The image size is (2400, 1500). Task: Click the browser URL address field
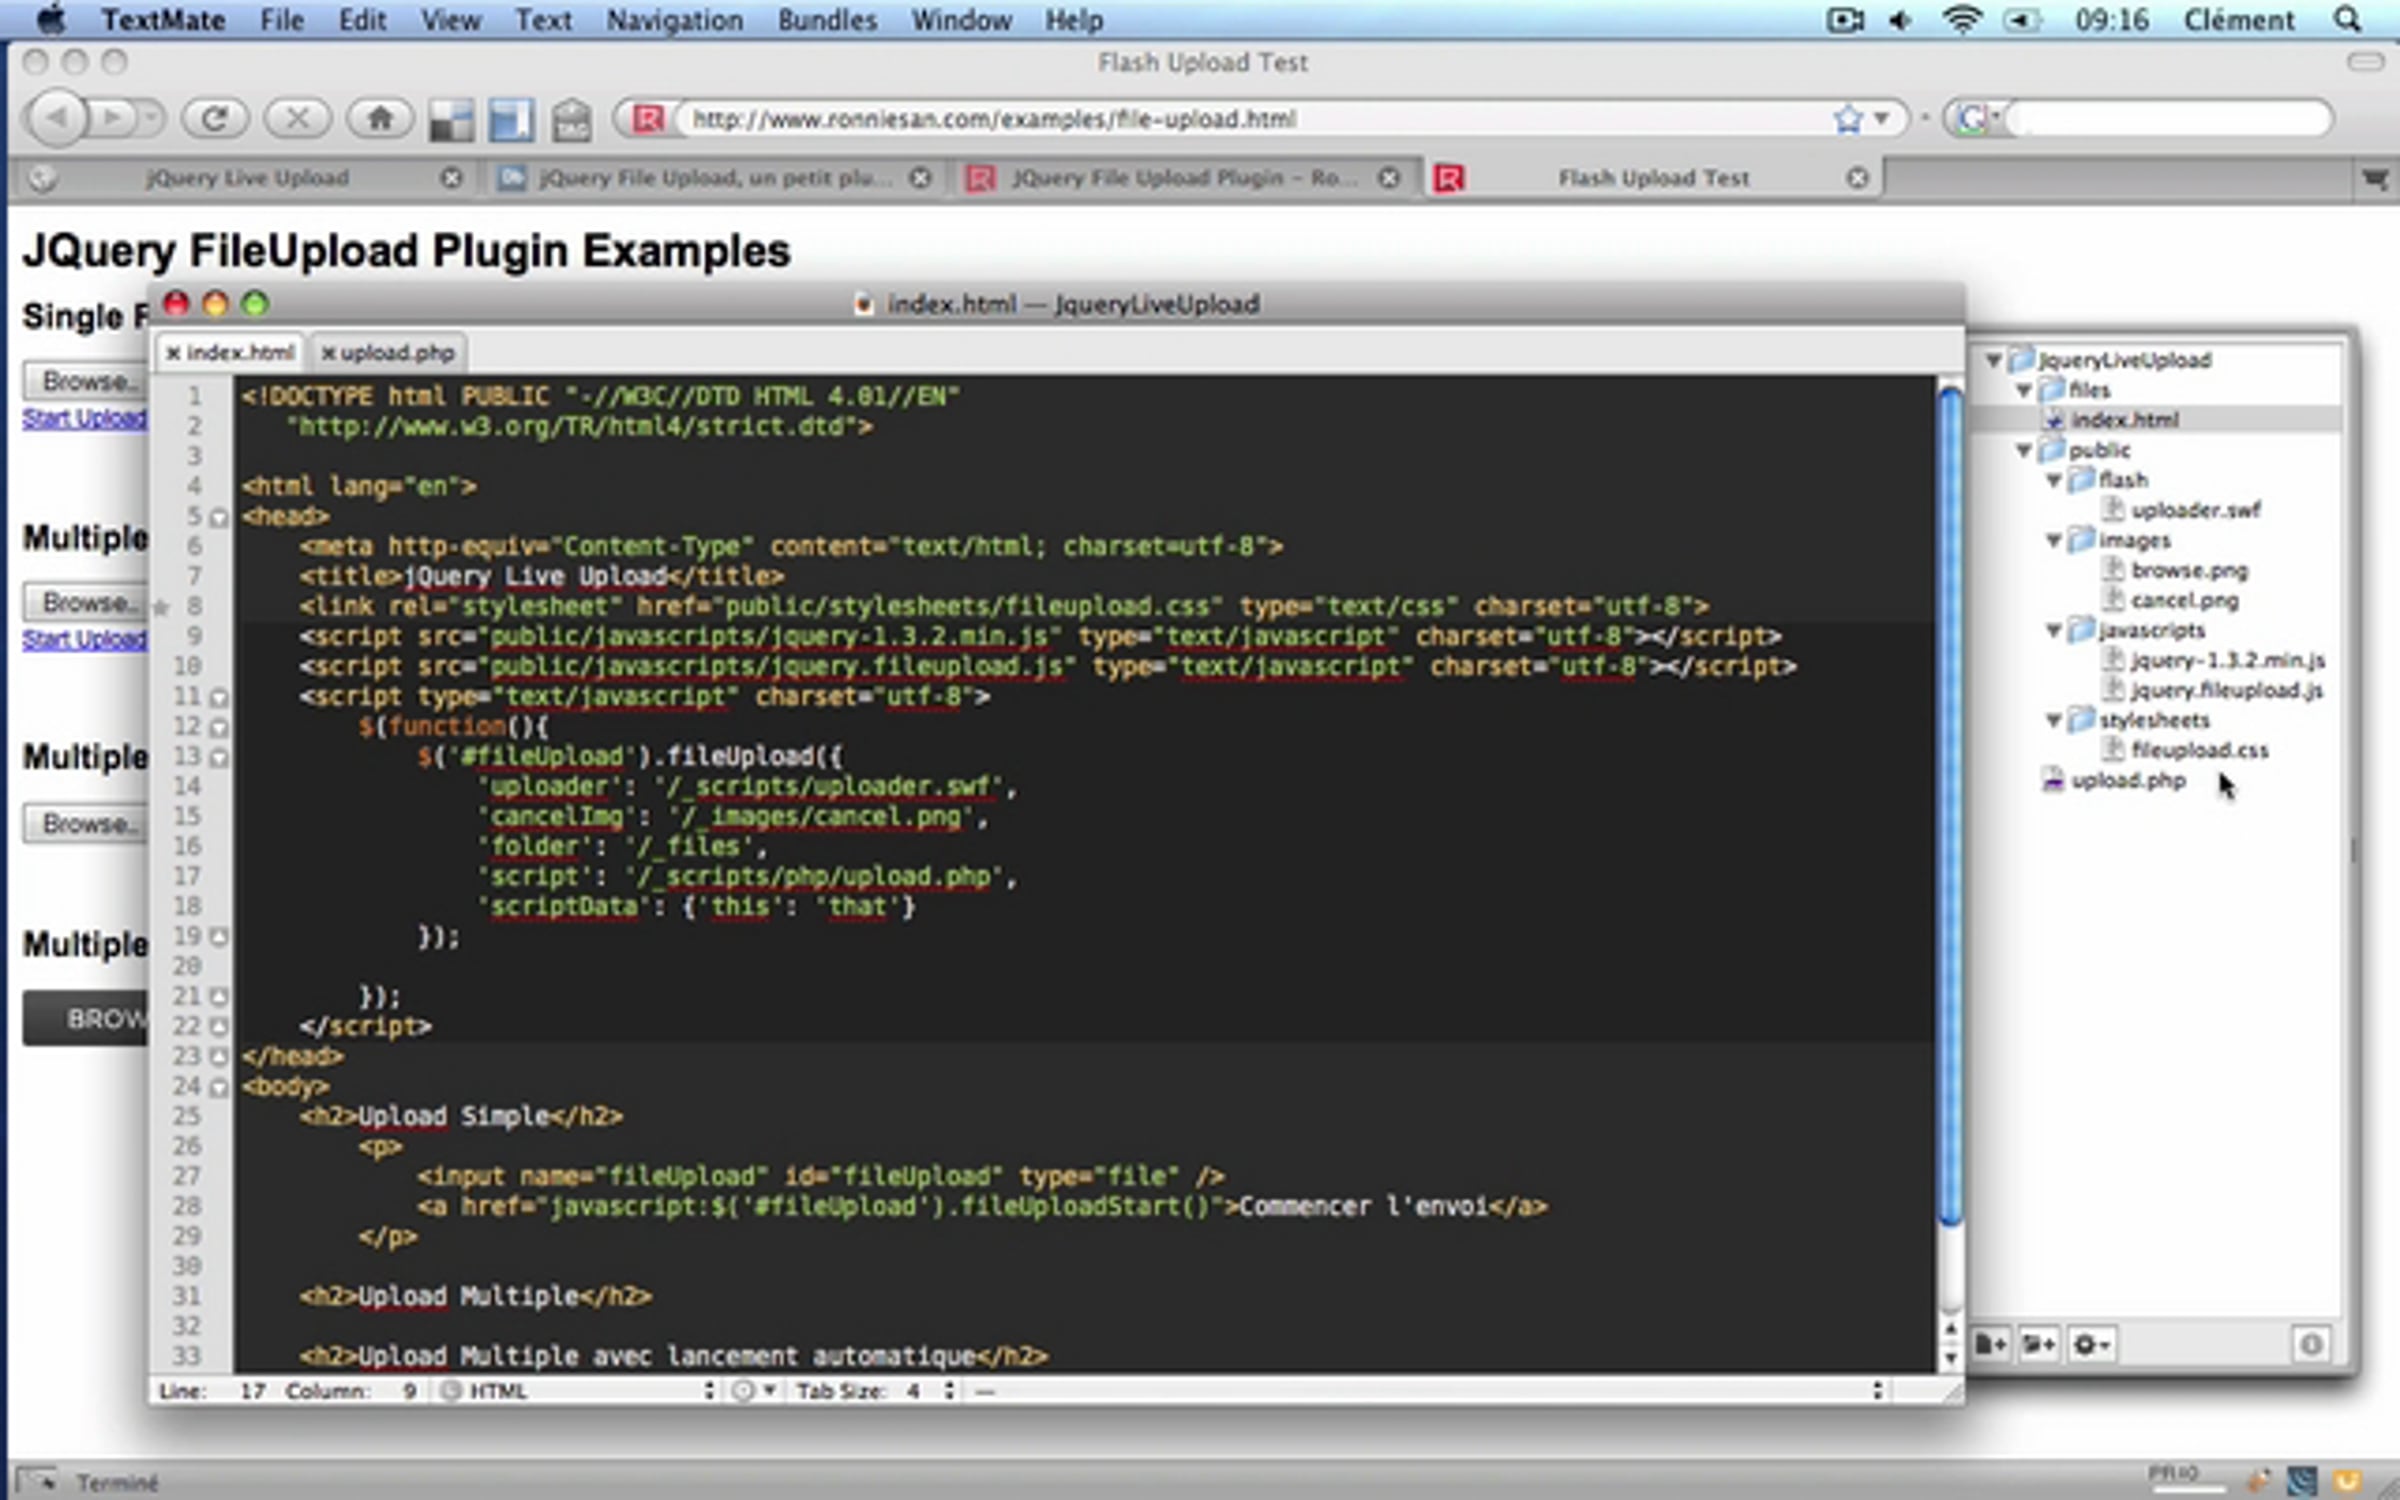tap(1260, 119)
